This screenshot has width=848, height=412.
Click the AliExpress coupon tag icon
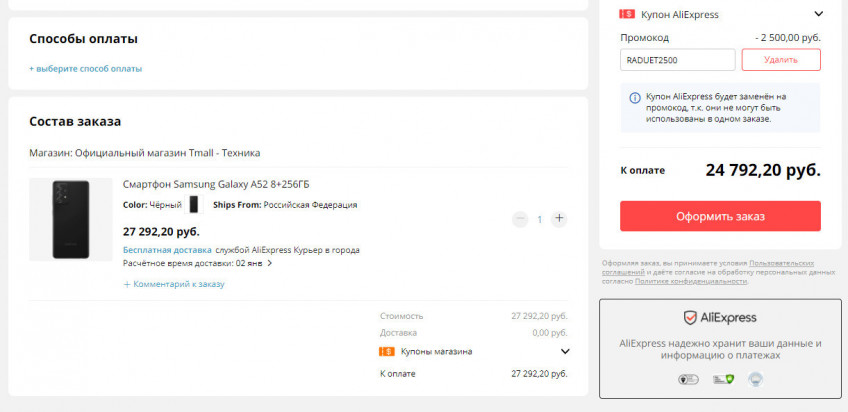[627, 14]
